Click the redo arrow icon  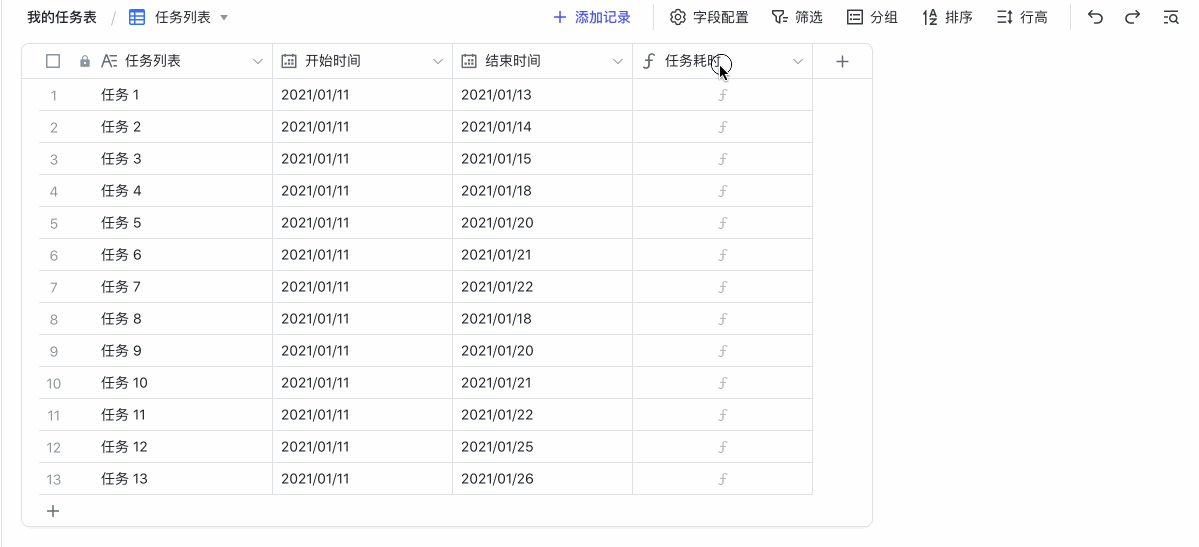[x=1132, y=17]
